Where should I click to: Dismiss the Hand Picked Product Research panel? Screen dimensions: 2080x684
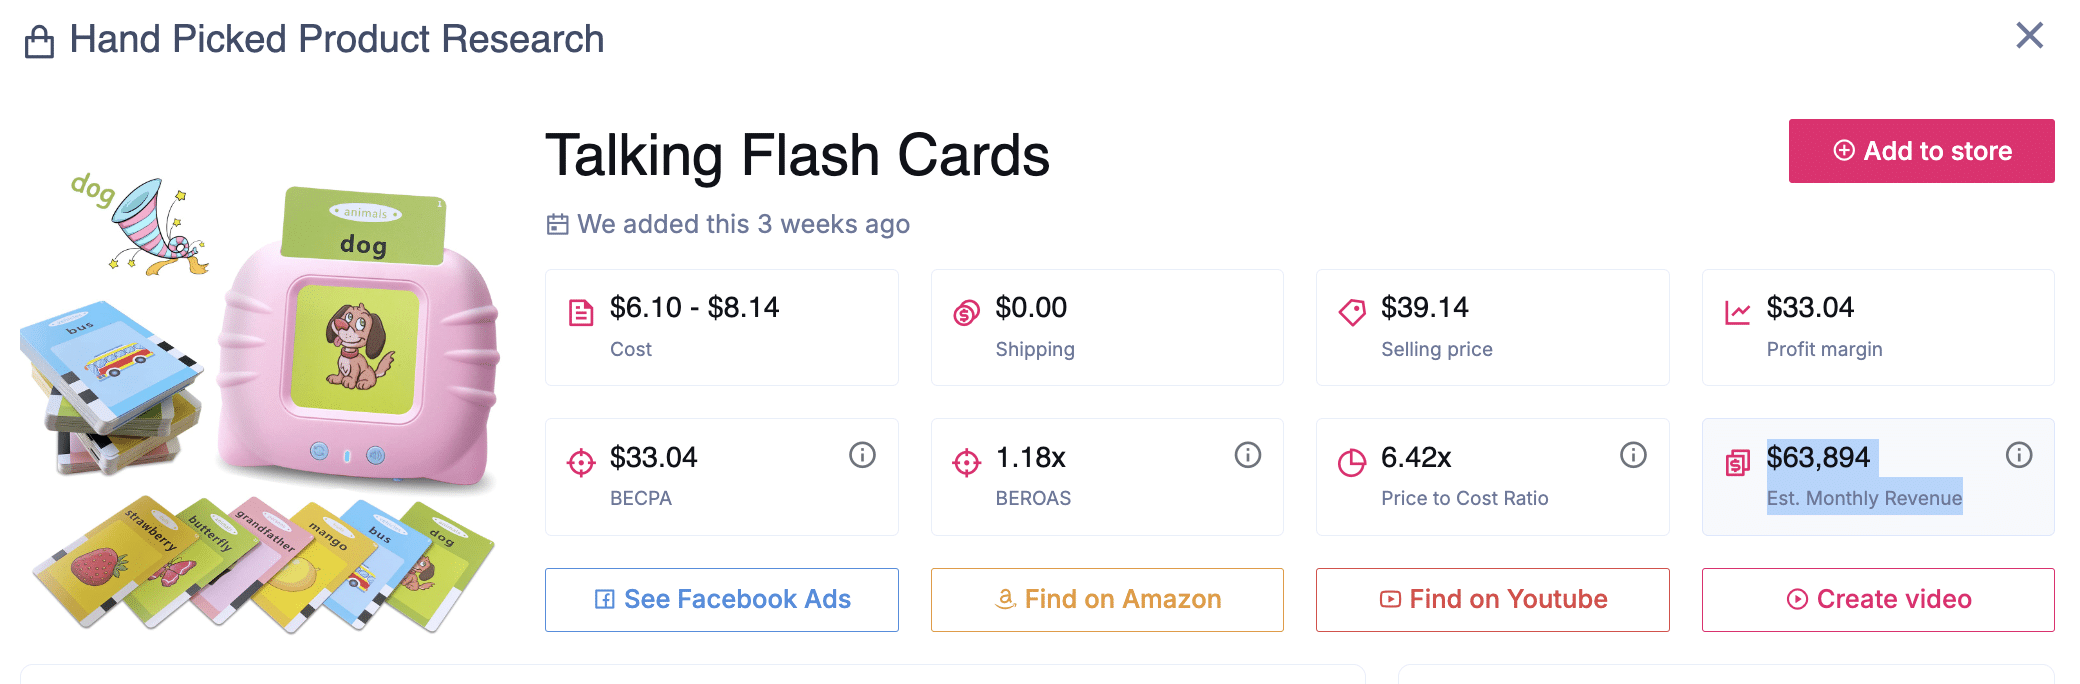click(2030, 35)
